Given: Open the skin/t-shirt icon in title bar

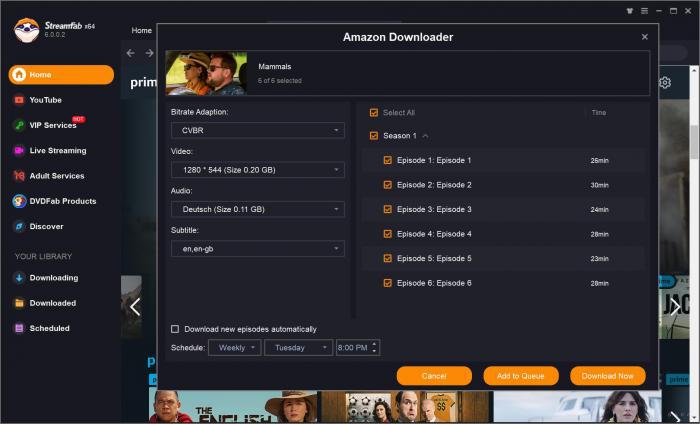Looking at the screenshot, I should click(x=630, y=11).
